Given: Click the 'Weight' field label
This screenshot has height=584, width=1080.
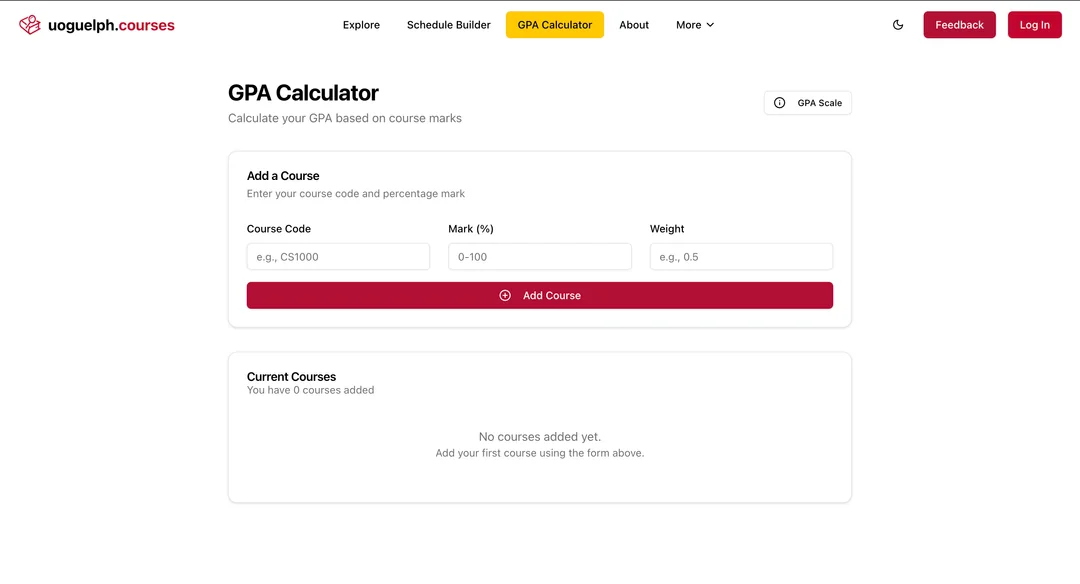Looking at the screenshot, I should click(x=667, y=229).
